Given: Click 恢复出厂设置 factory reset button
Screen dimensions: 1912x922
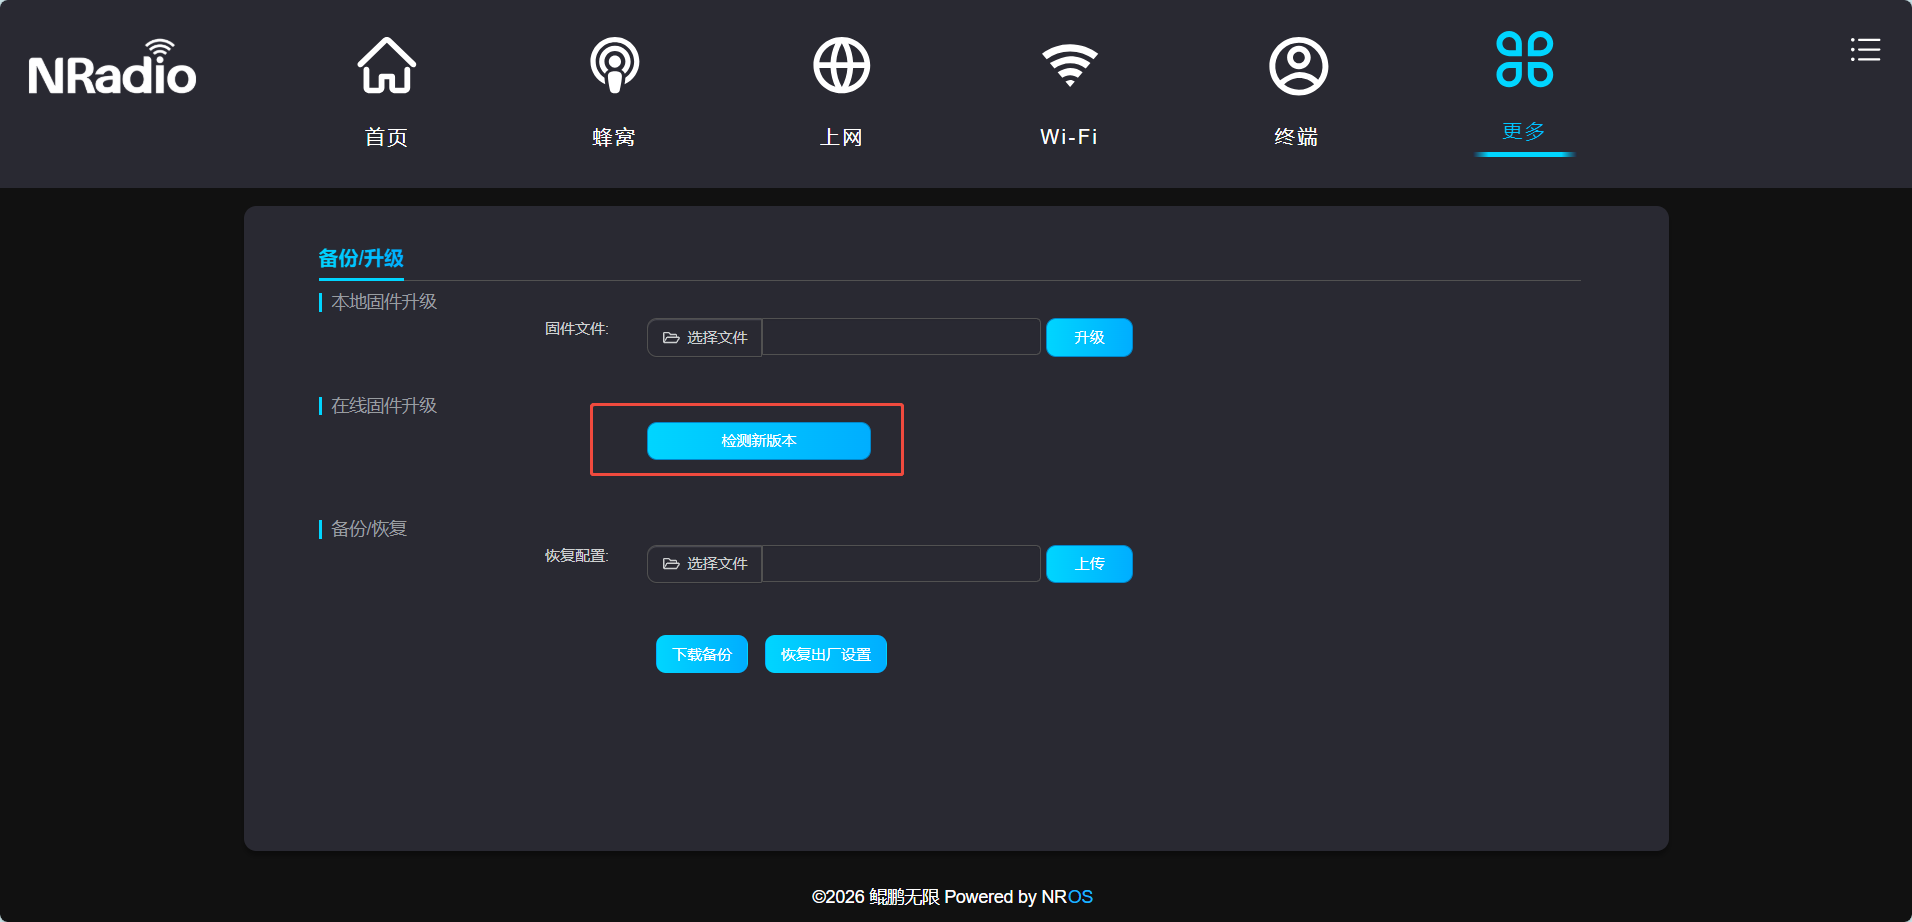Looking at the screenshot, I should pos(826,654).
